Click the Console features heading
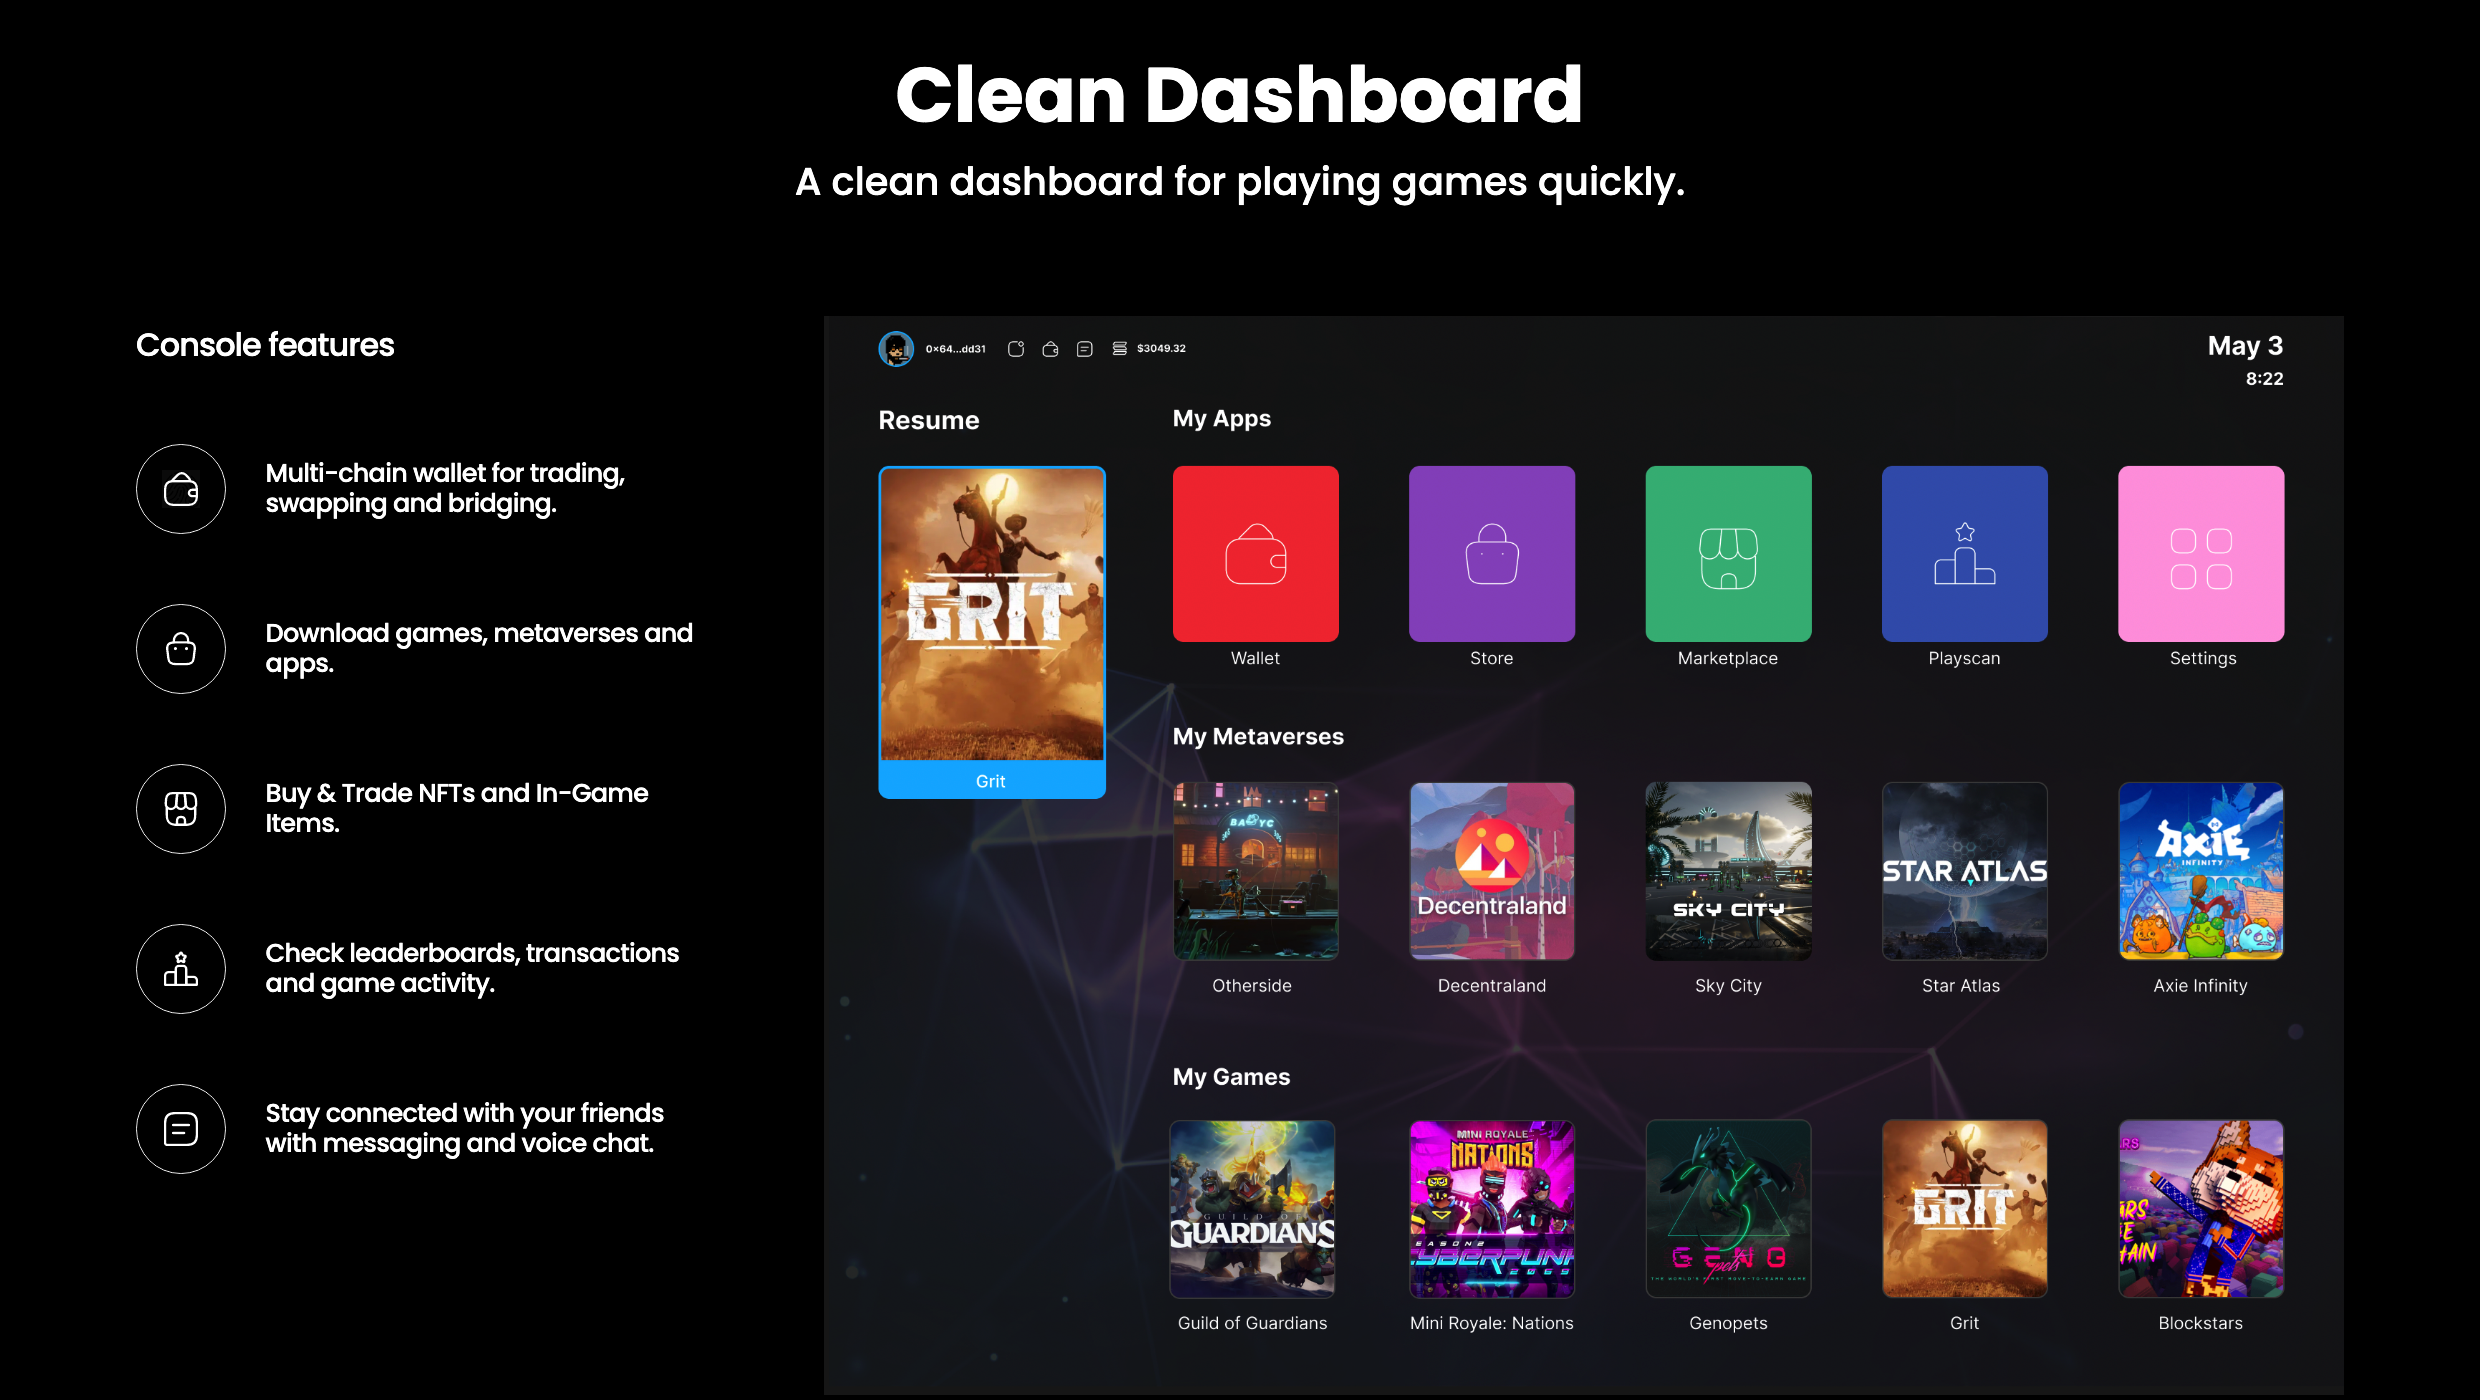The width and height of the screenshot is (2480, 1400). [265, 345]
